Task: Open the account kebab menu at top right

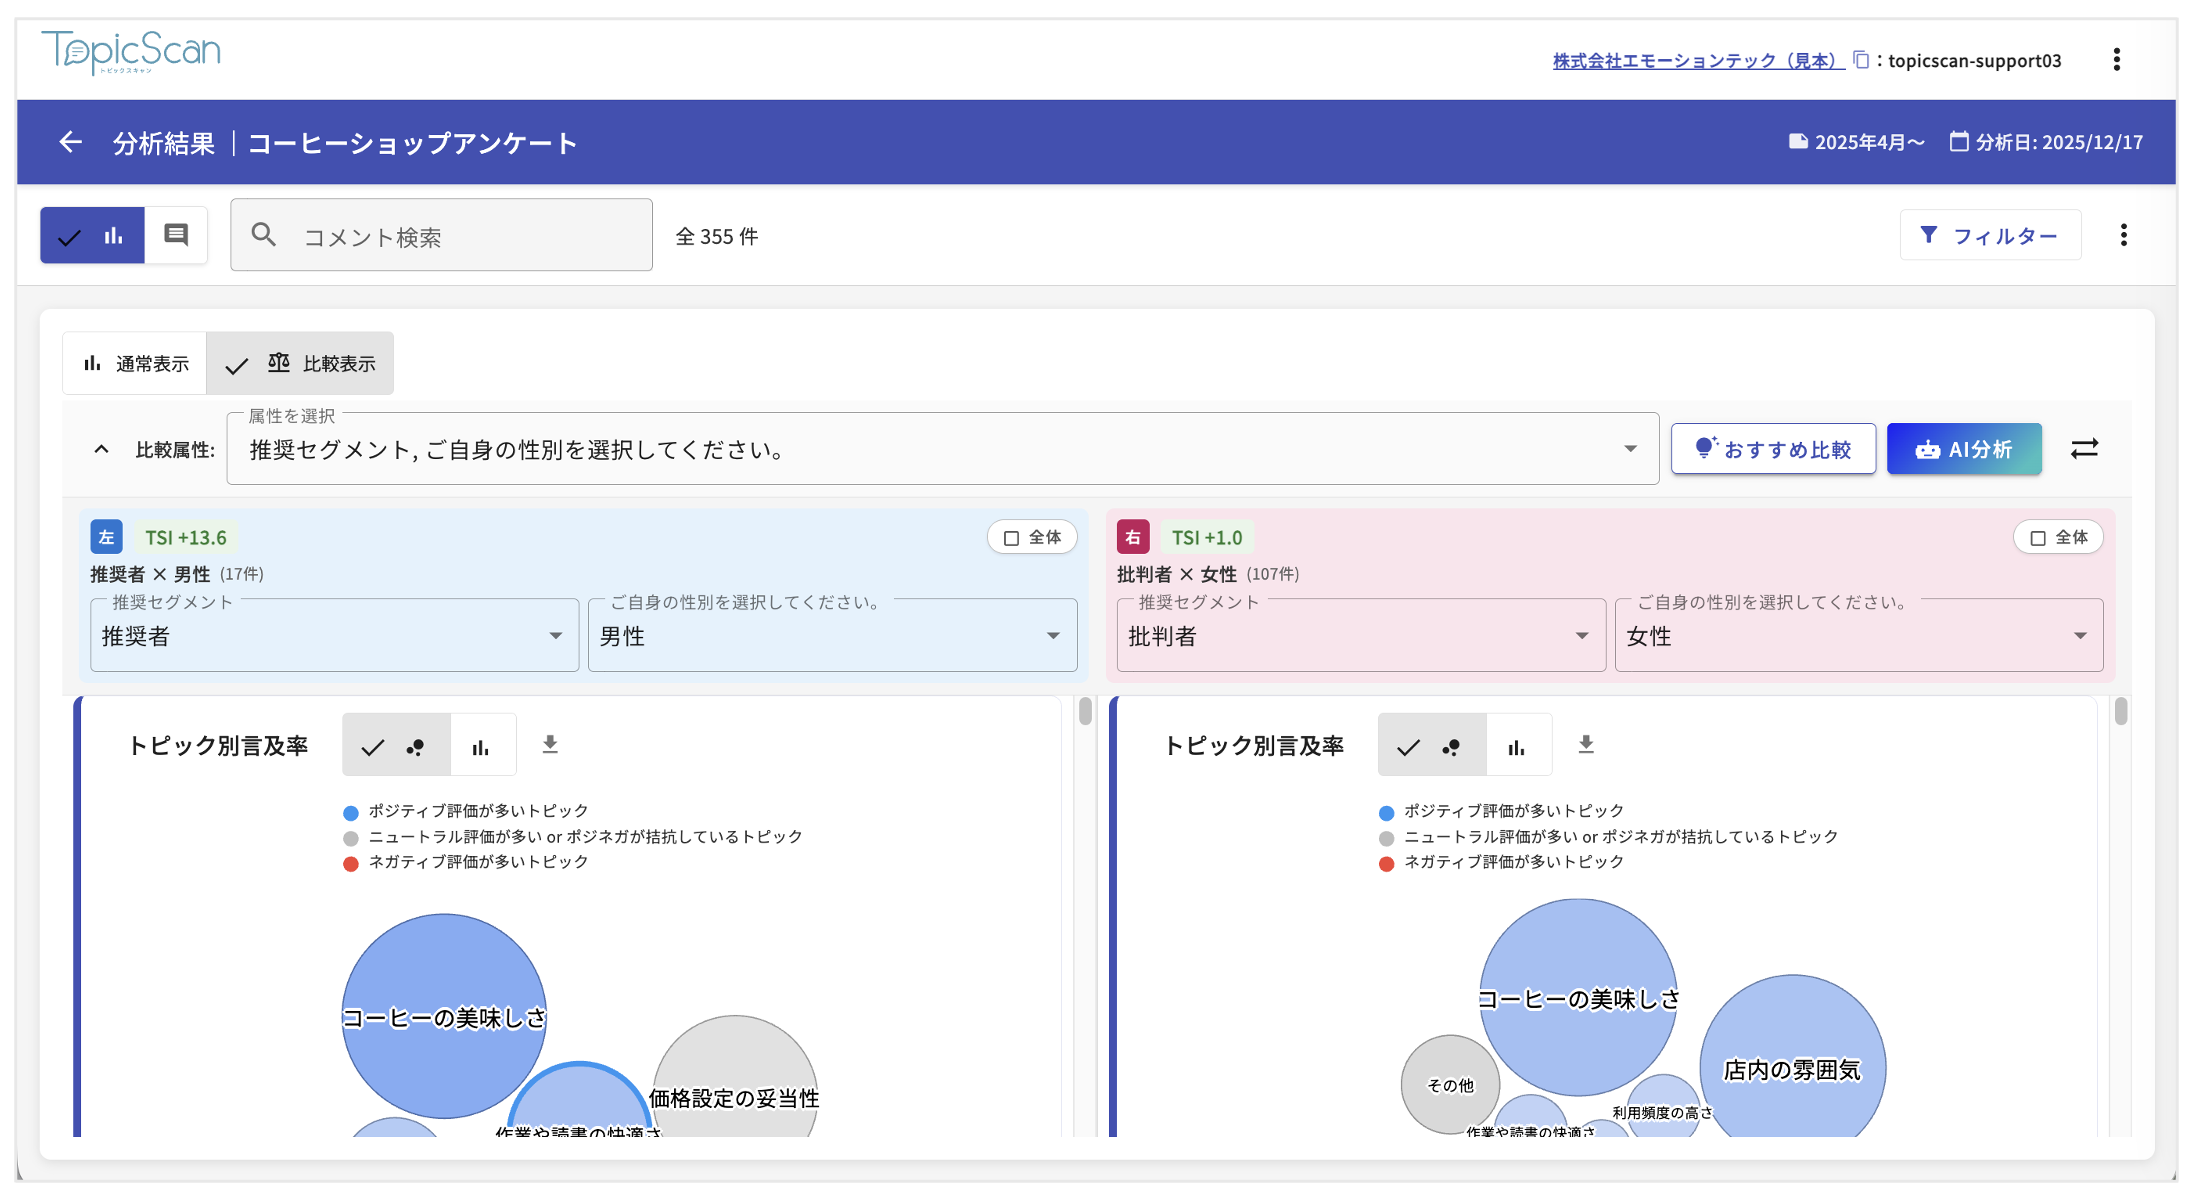Action: pyautogui.click(x=2116, y=60)
